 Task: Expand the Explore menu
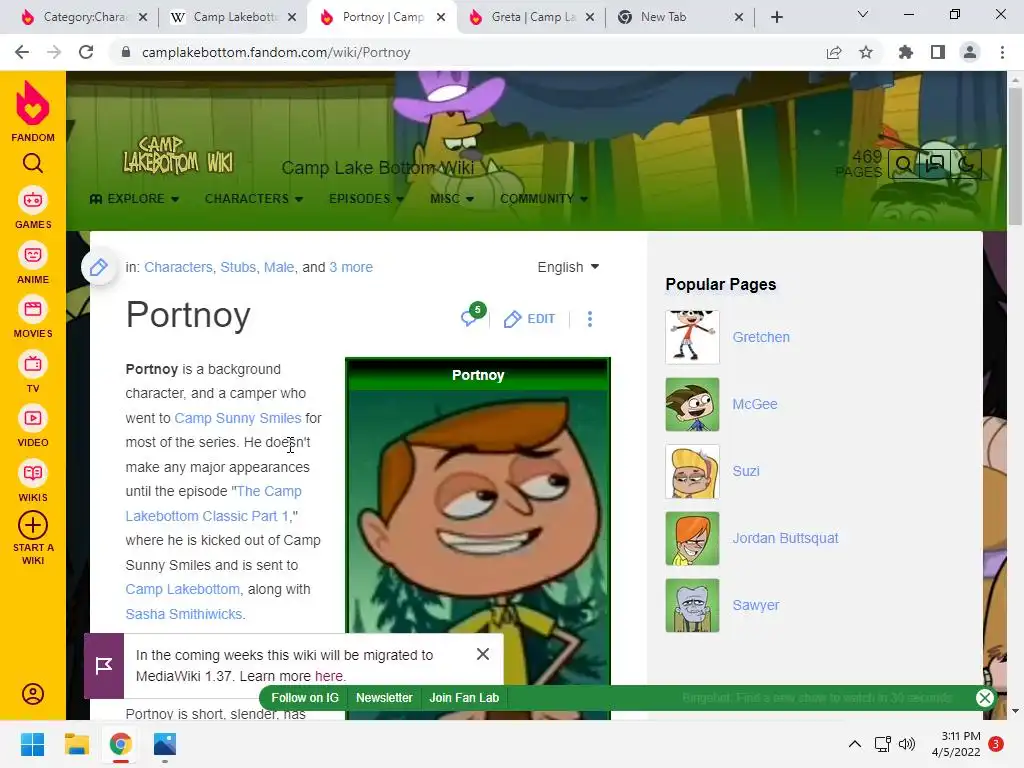(x=135, y=199)
